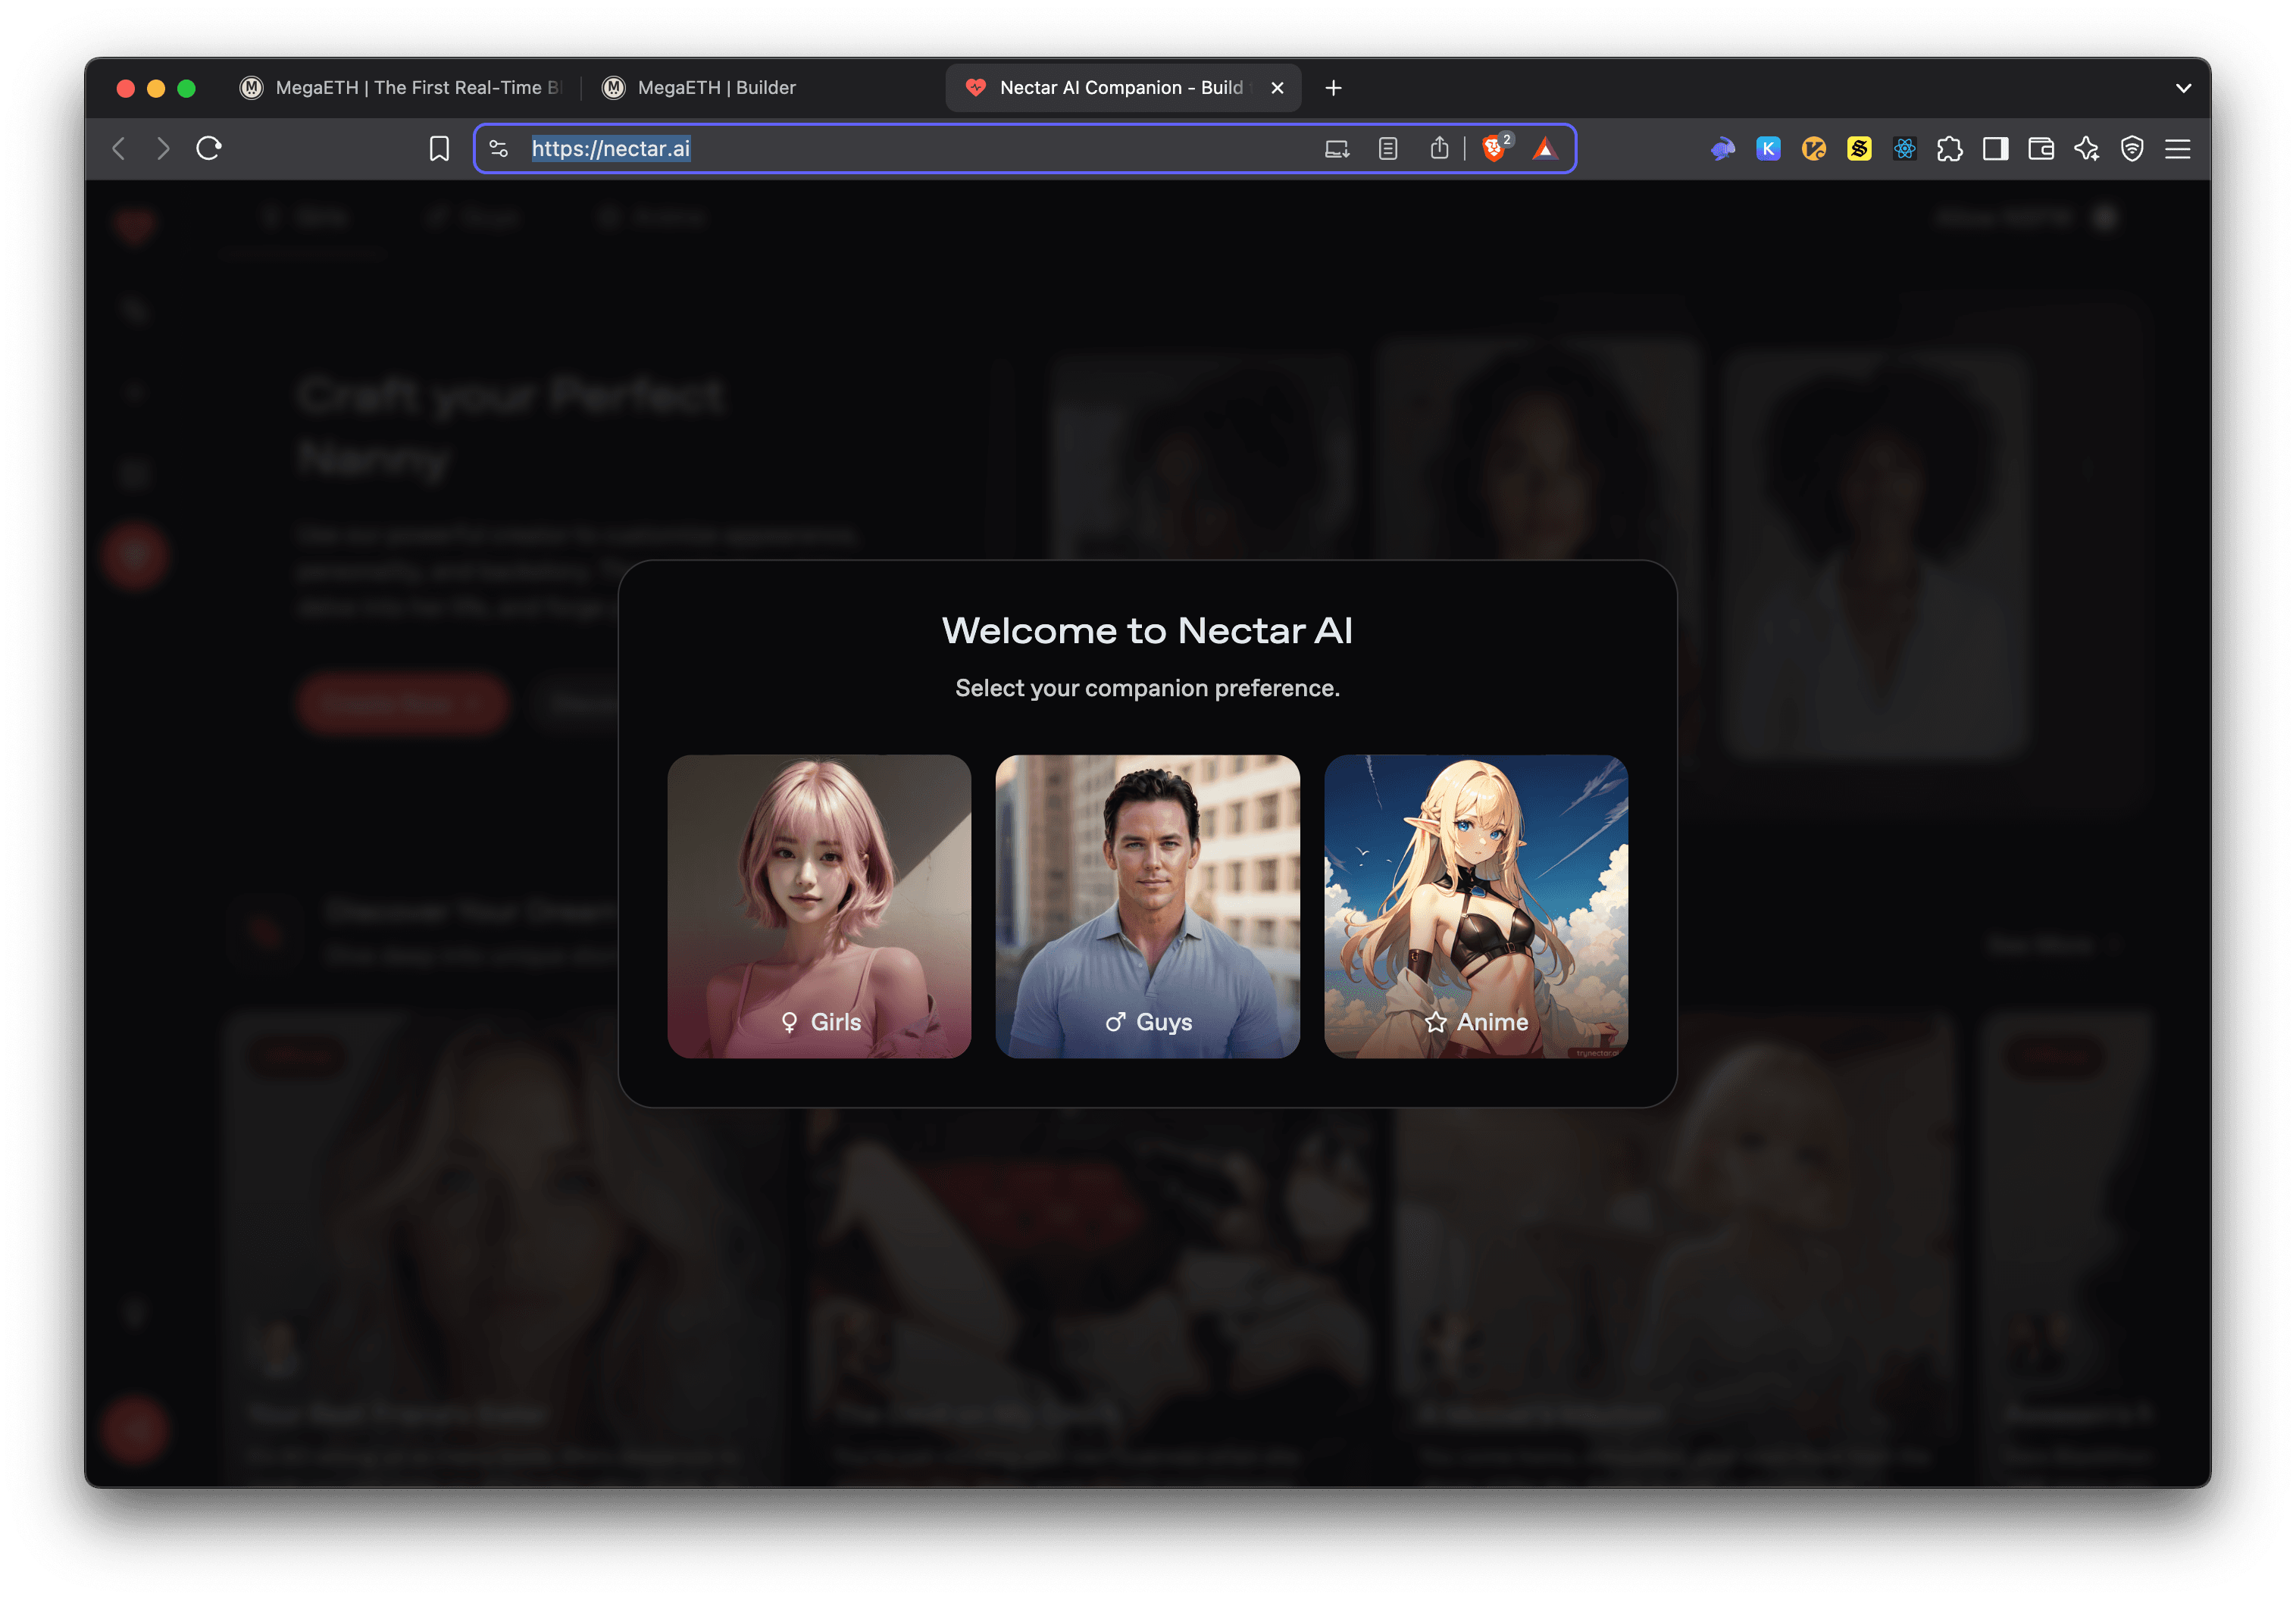Open the extensions puzzle menu

1950,149
